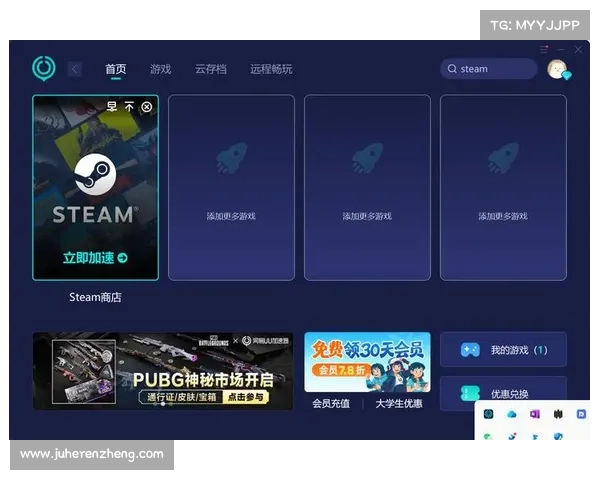The width and height of the screenshot is (600, 480).
Task: Open the 游戏 tab
Action: (160, 69)
